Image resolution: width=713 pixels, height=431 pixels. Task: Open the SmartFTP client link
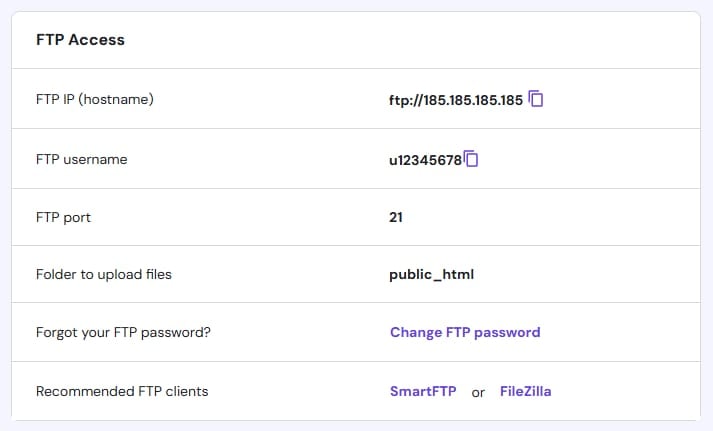[x=423, y=391]
